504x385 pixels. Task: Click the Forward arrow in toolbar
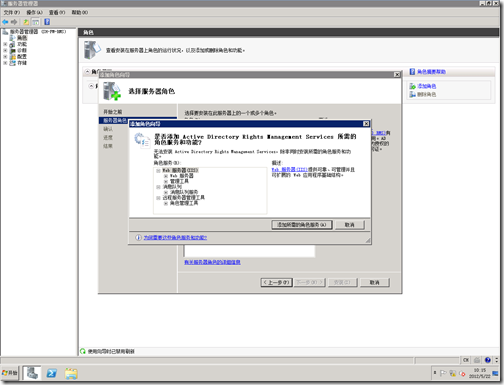click(x=14, y=22)
